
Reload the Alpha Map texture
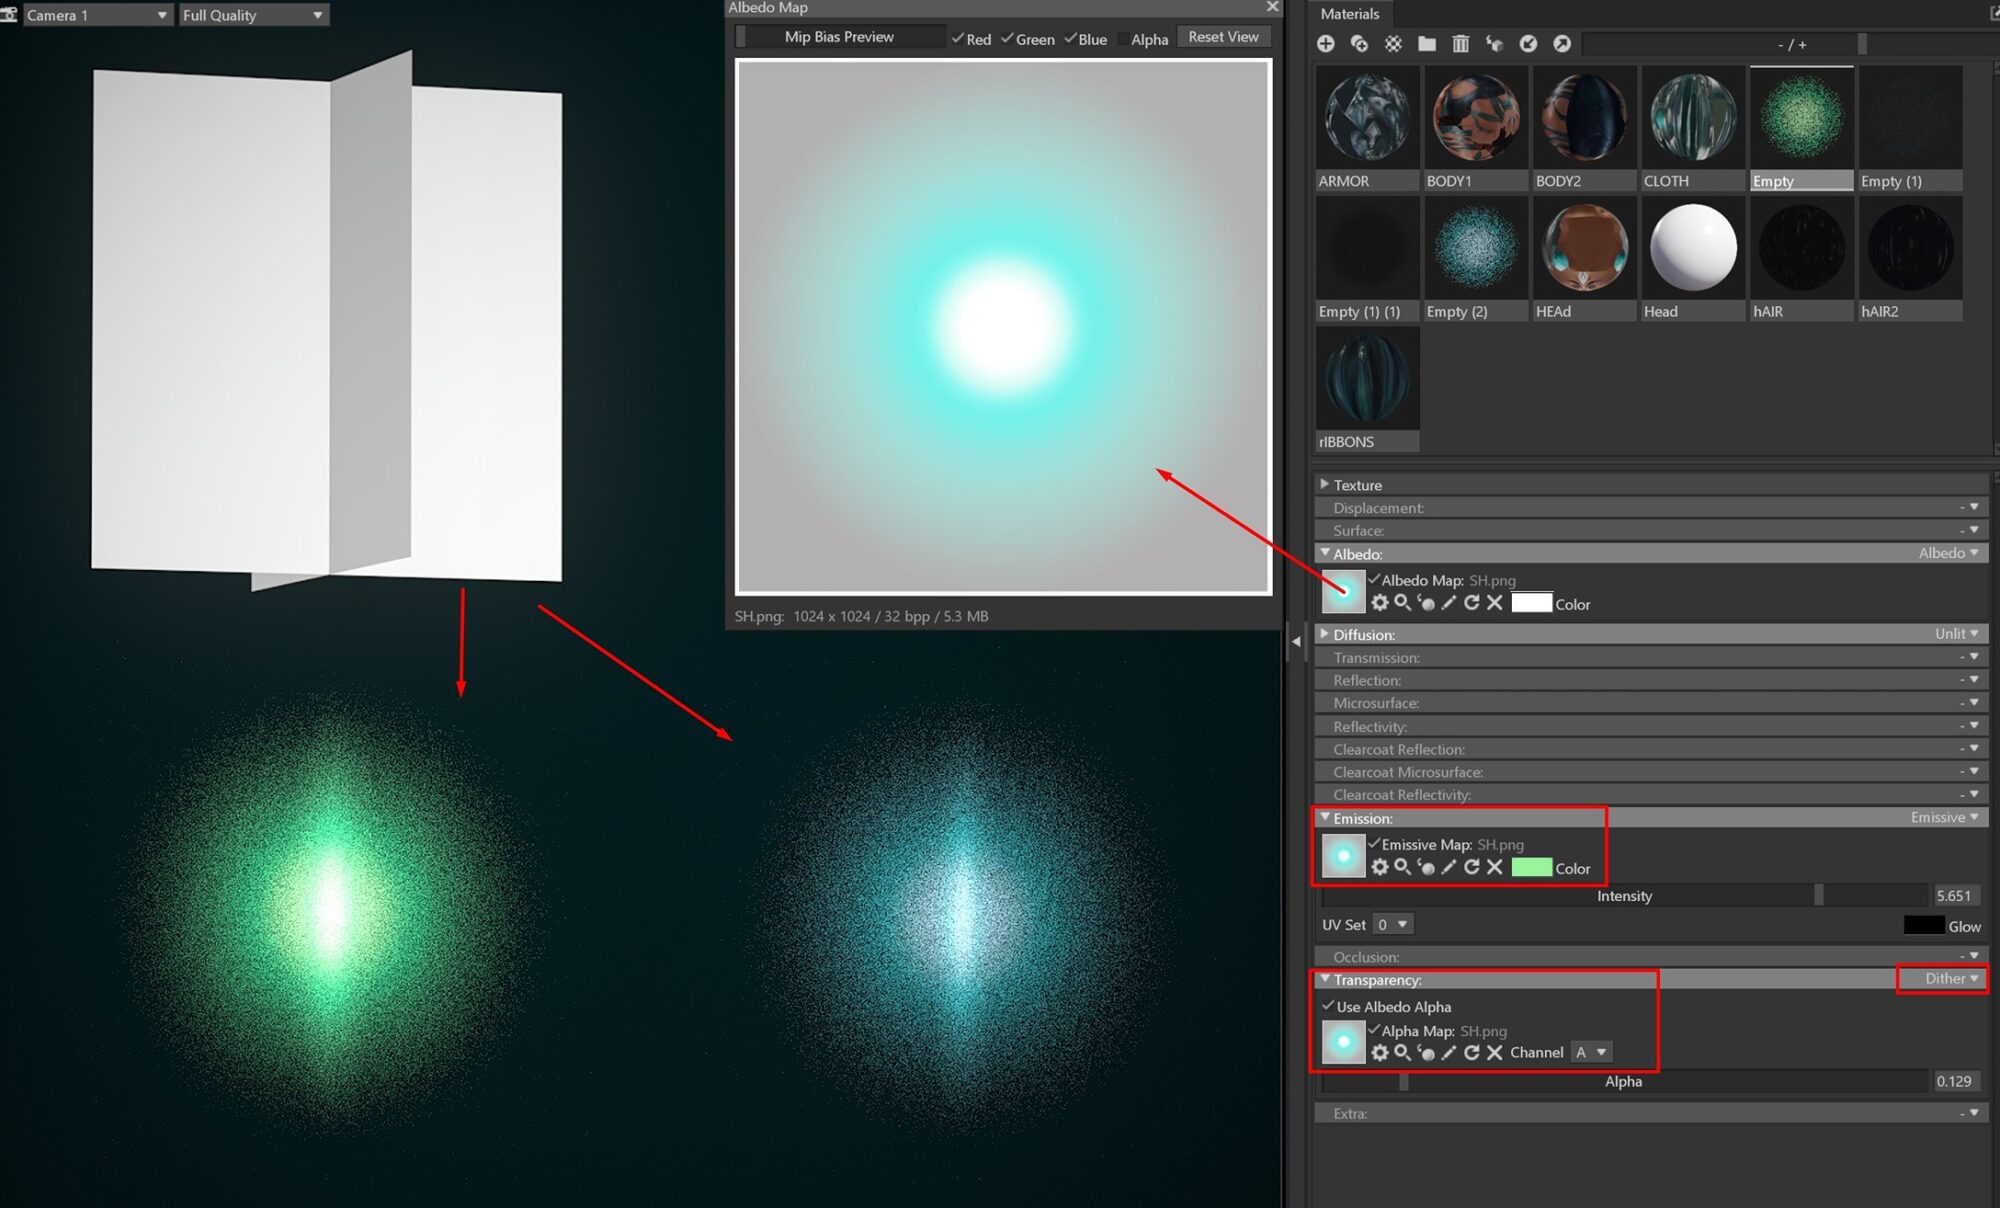click(1471, 1052)
